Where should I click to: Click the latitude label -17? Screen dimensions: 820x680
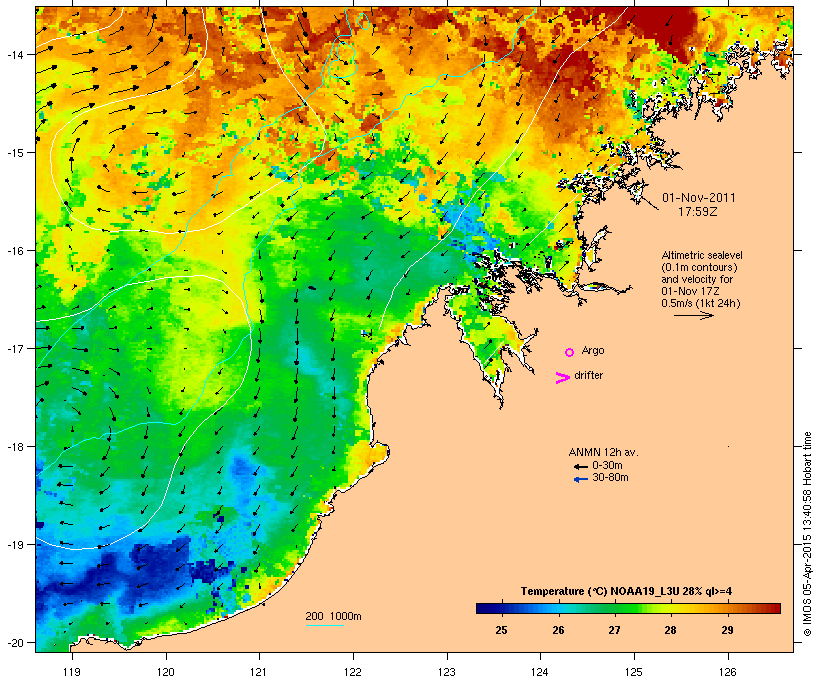[14, 348]
